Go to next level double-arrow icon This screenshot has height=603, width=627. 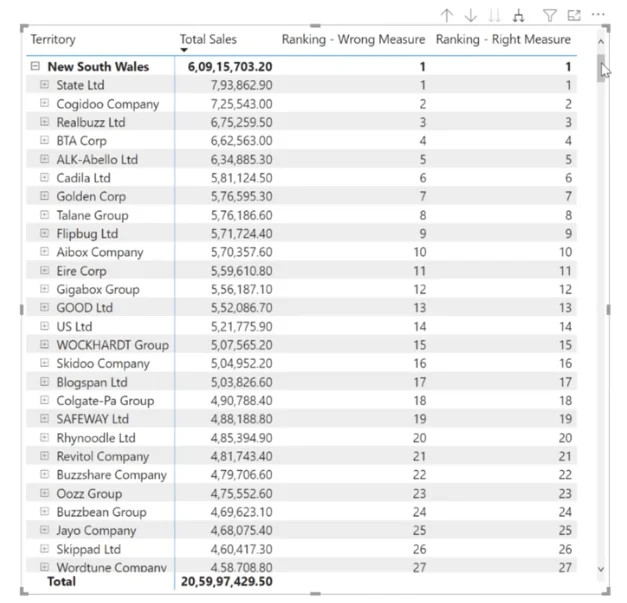click(x=495, y=16)
